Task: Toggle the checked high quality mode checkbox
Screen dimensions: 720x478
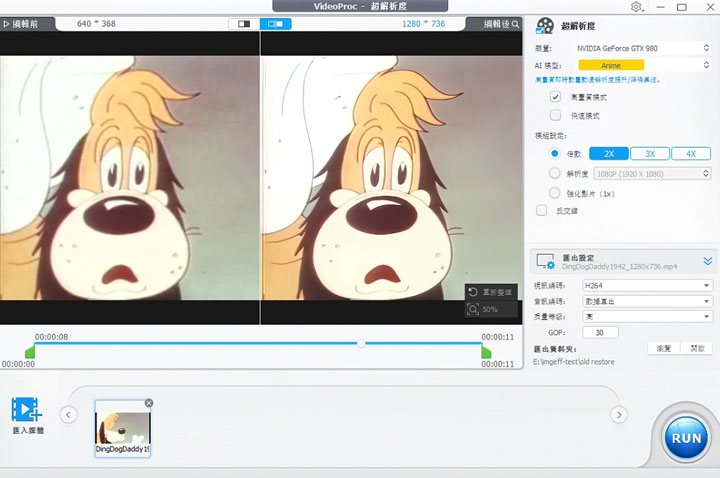Action: pos(555,97)
